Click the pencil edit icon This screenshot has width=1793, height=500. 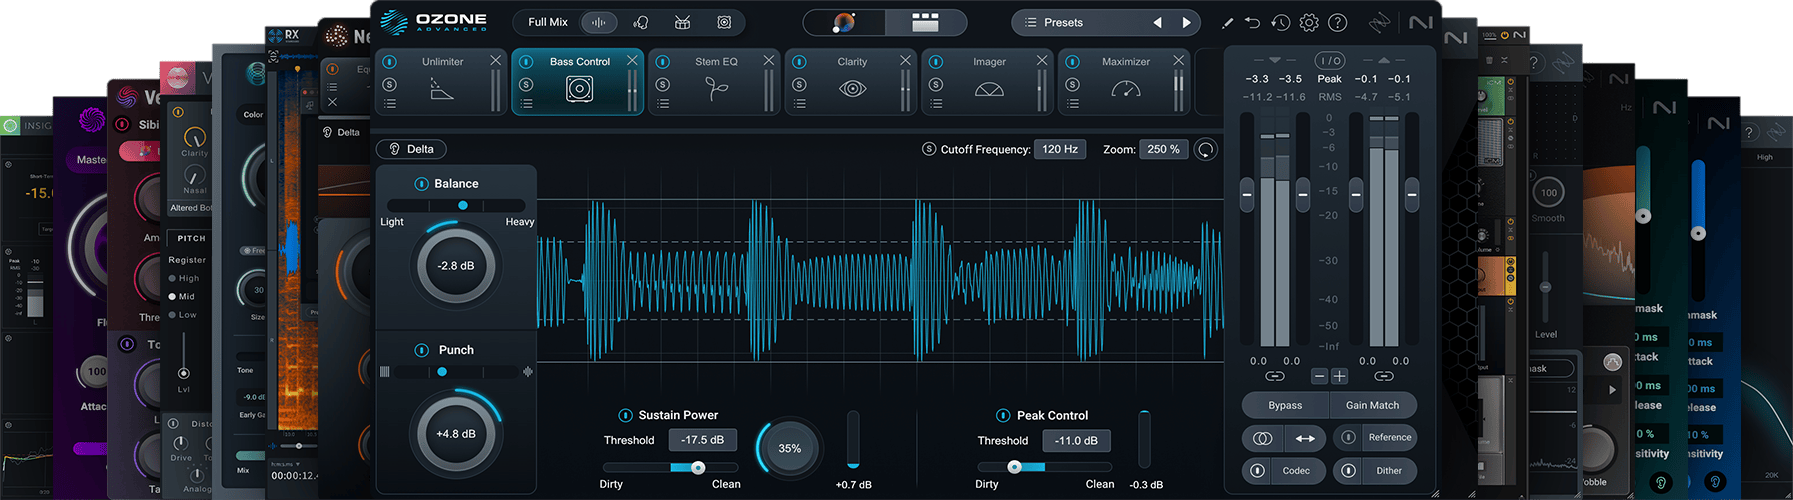click(x=1227, y=22)
